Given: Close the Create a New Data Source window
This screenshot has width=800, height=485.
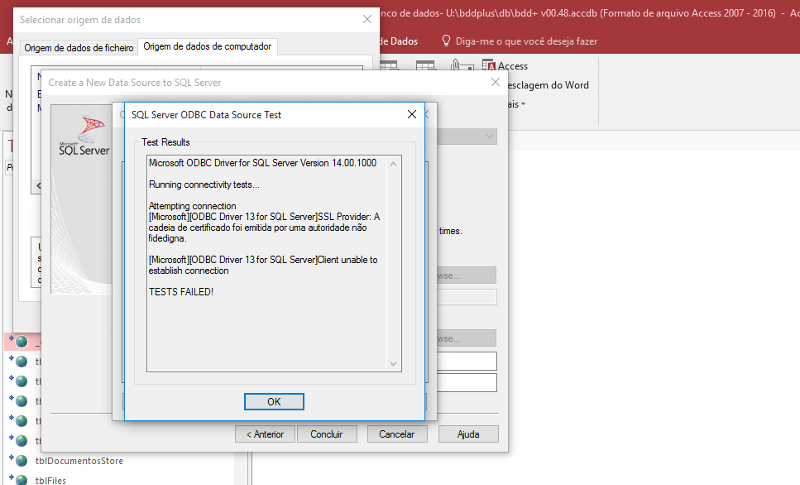Looking at the screenshot, I should 495,82.
